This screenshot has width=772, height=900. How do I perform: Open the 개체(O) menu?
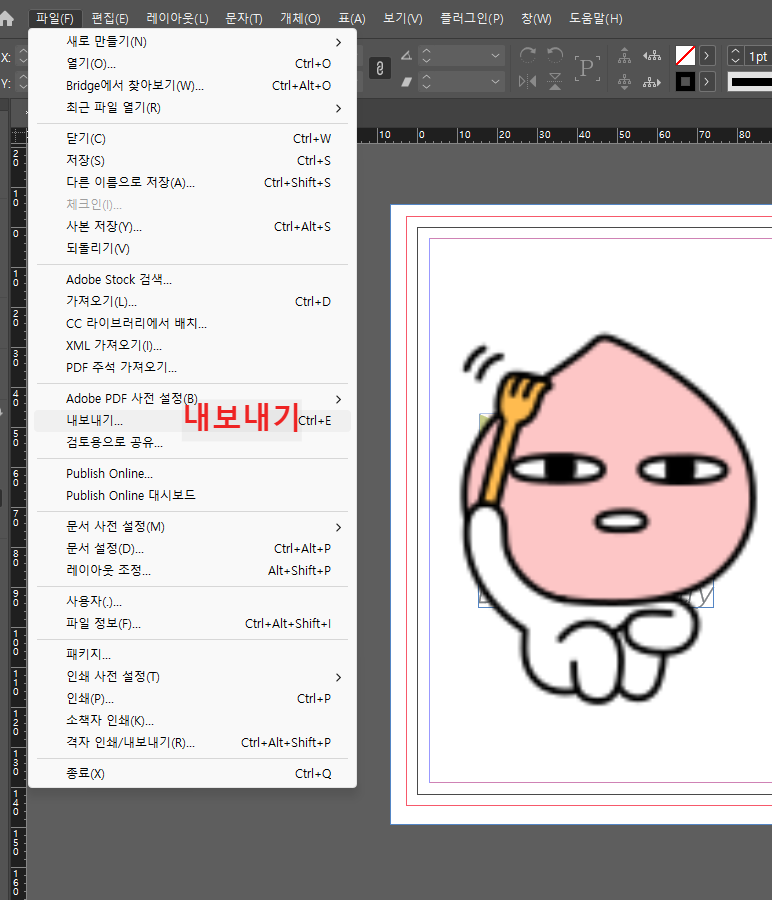(x=300, y=18)
